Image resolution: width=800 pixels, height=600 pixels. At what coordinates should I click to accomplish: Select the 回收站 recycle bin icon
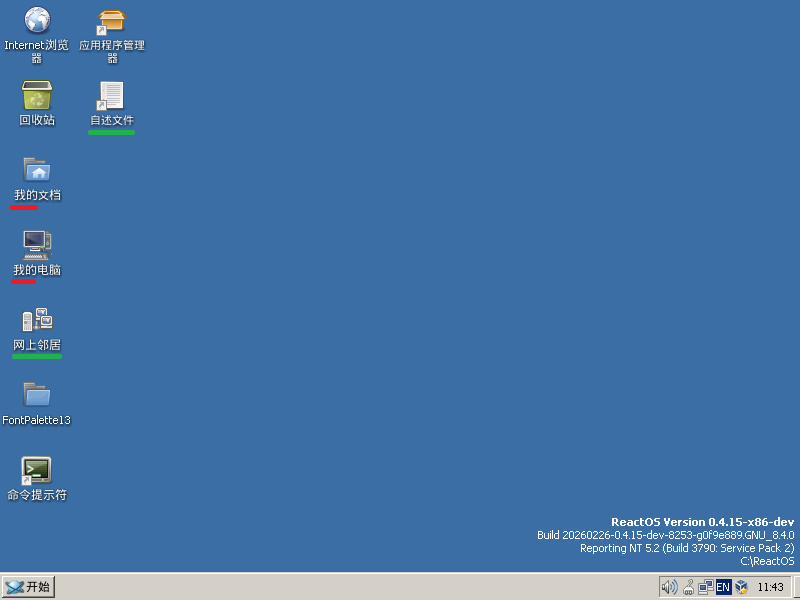[x=37, y=96]
